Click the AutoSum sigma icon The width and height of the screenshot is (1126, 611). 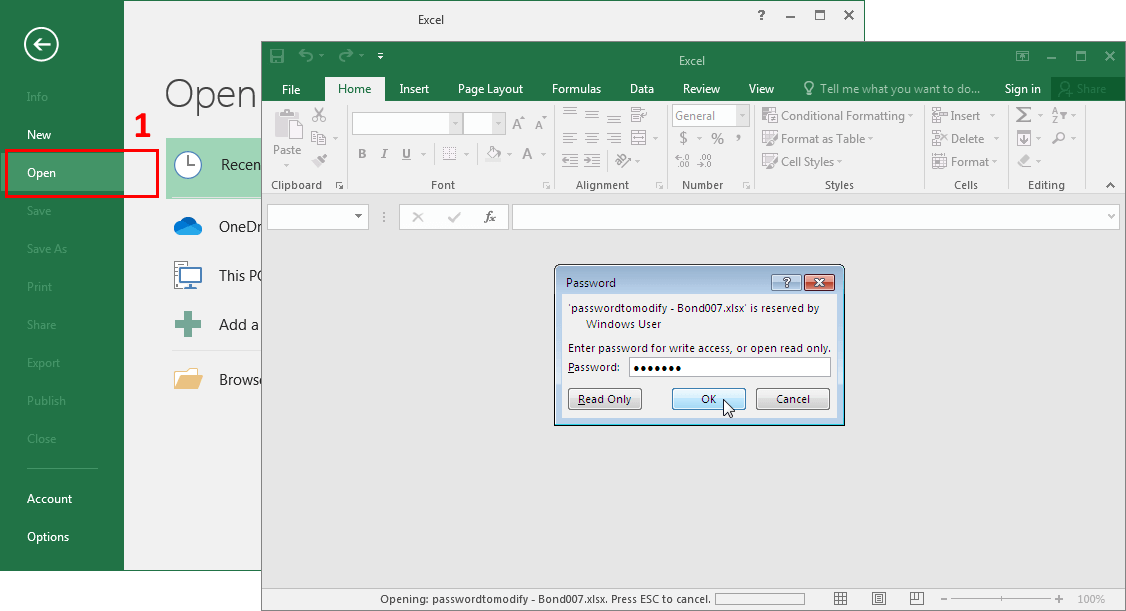tap(1023, 115)
